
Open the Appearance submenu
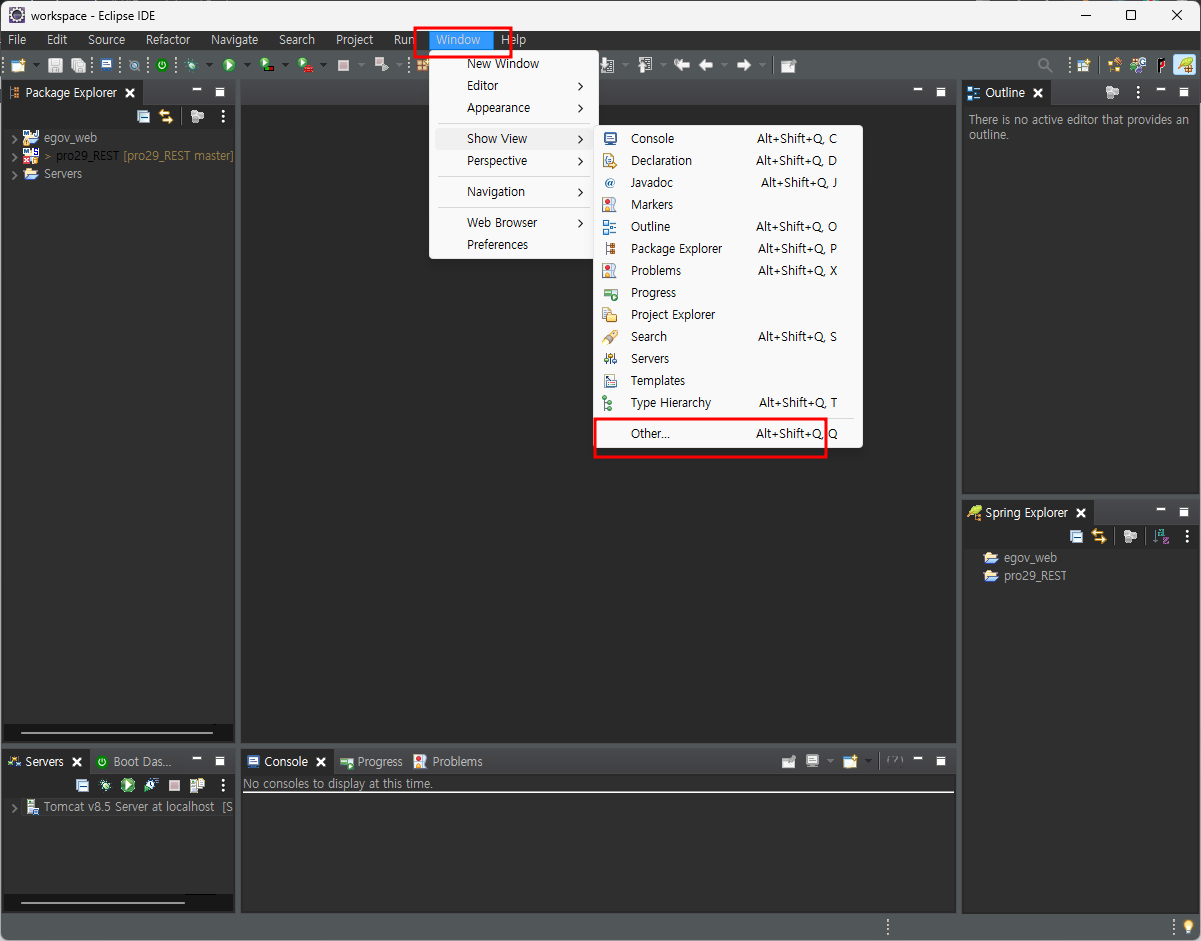514,108
